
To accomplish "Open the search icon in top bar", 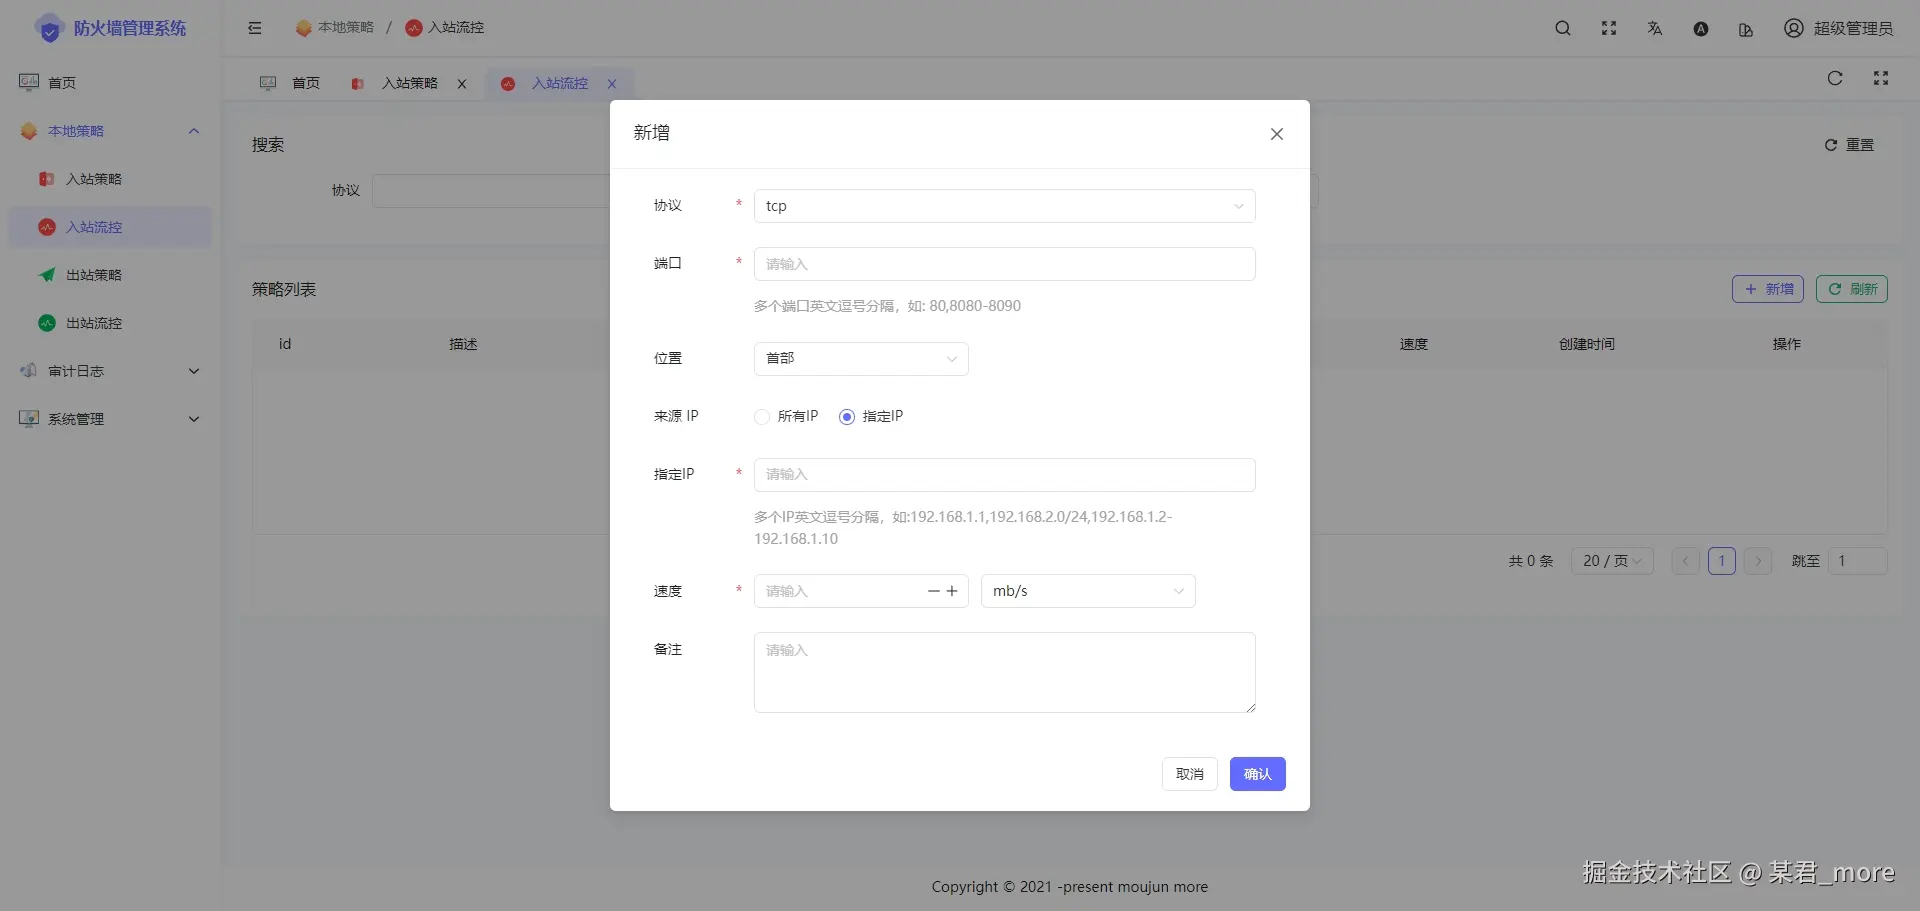I will (x=1563, y=28).
